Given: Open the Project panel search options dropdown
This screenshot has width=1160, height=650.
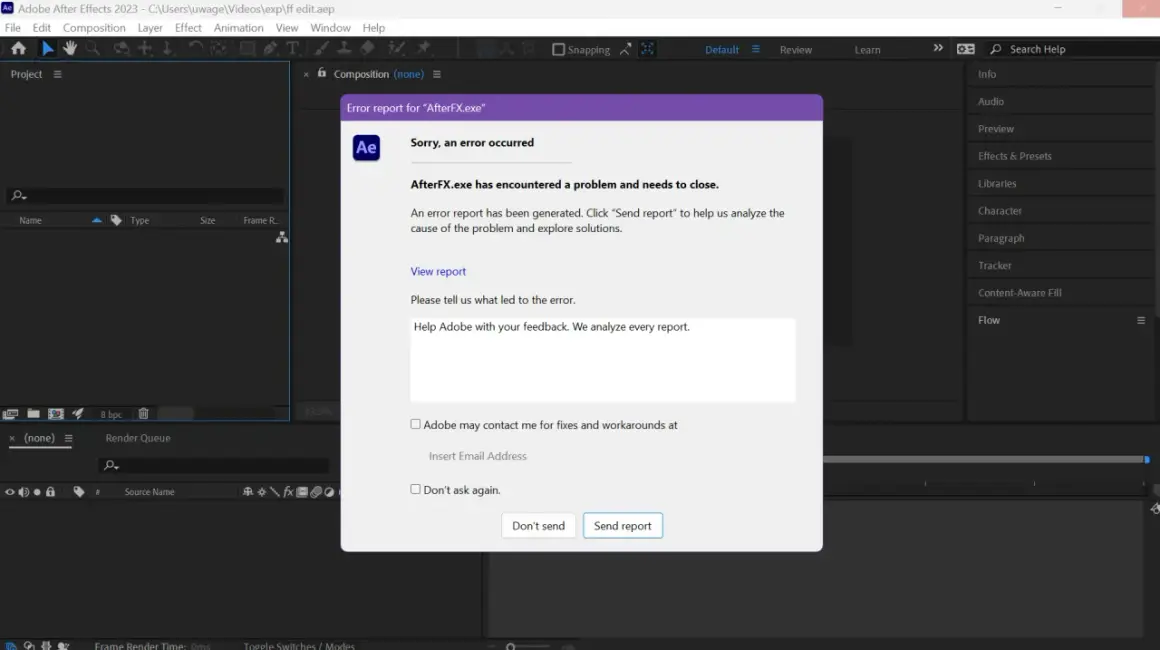Looking at the screenshot, I should click(x=18, y=195).
